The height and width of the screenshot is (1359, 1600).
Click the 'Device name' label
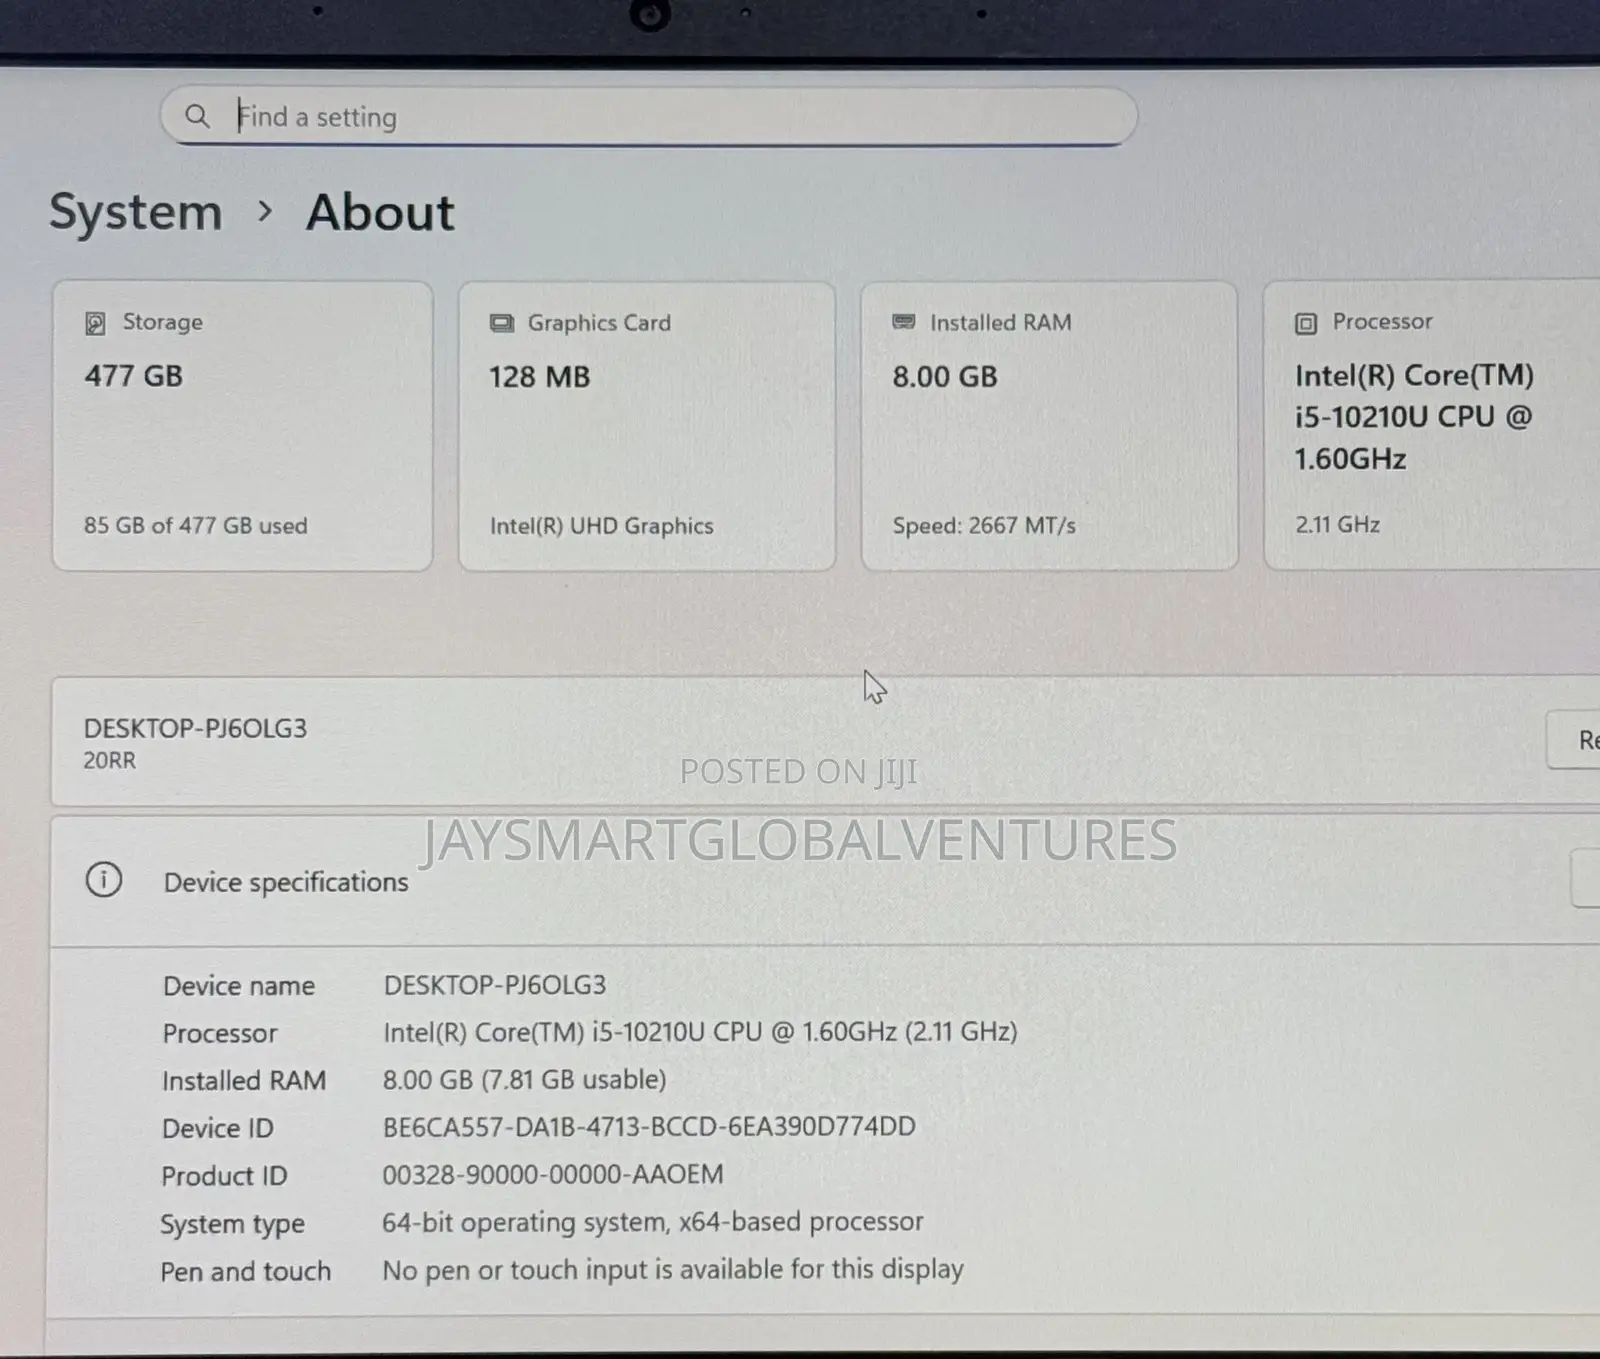(x=239, y=986)
